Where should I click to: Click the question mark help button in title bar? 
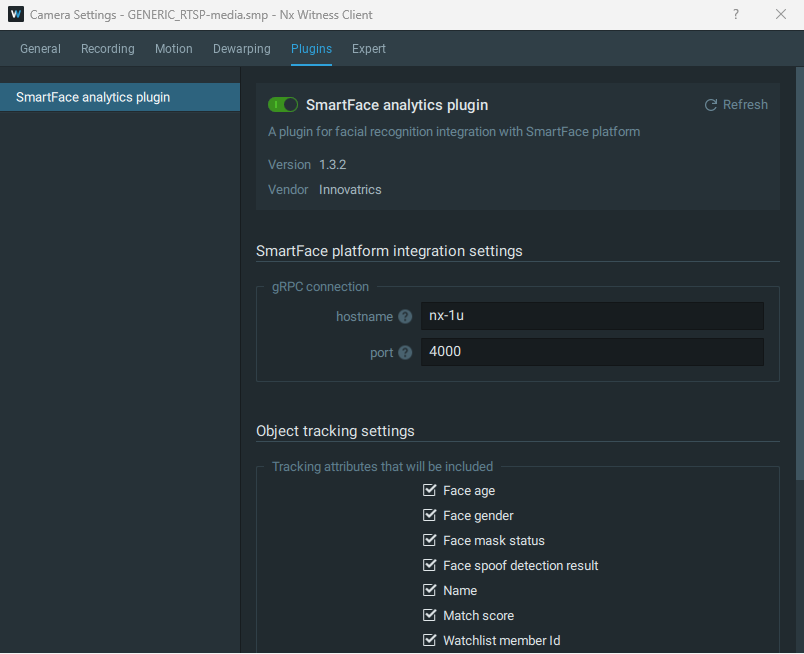736,15
